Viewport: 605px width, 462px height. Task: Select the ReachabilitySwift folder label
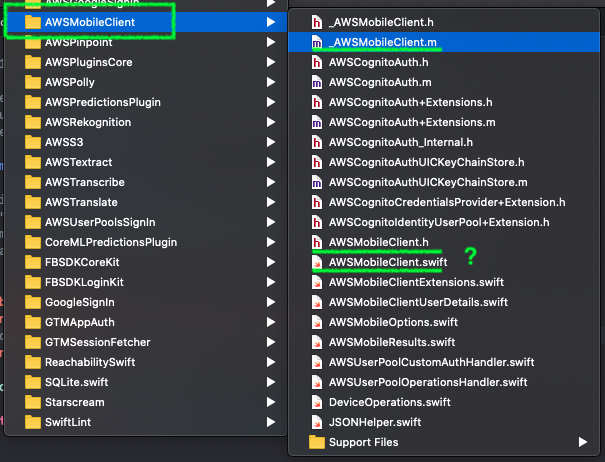click(90, 362)
